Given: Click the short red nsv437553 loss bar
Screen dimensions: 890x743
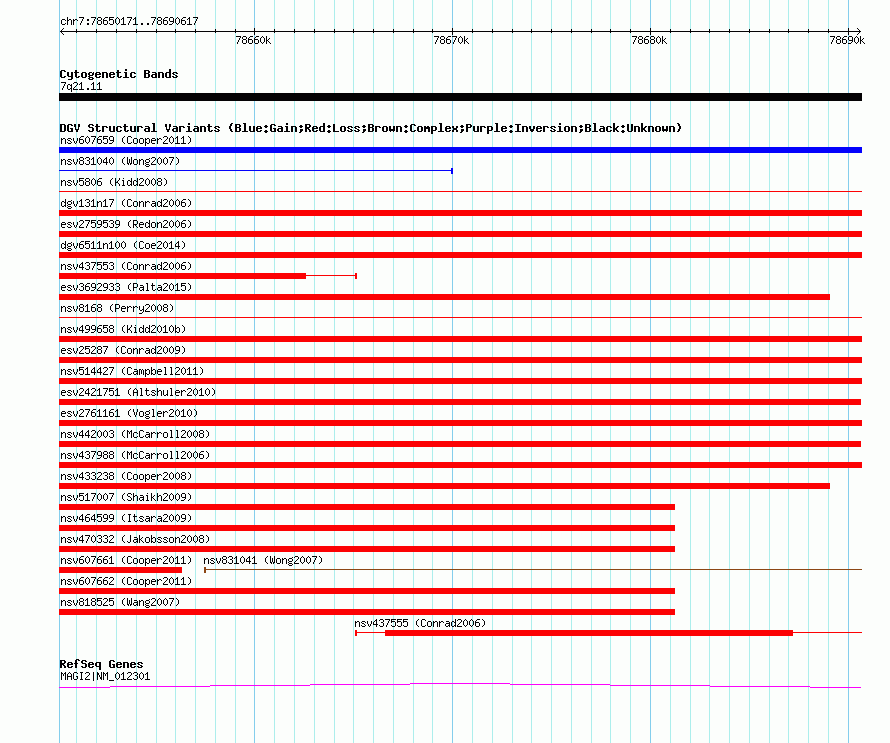Looking at the screenshot, I should [183, 276].
